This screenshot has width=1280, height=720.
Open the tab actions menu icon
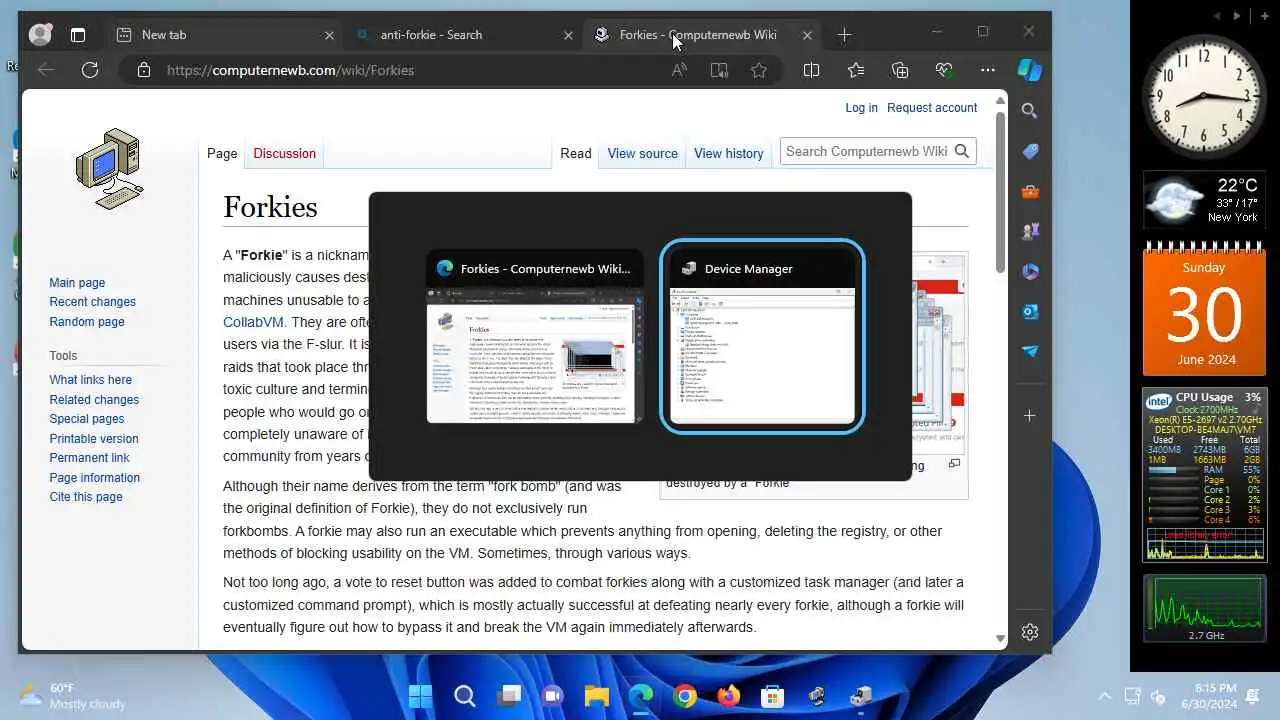coord(78,35)
